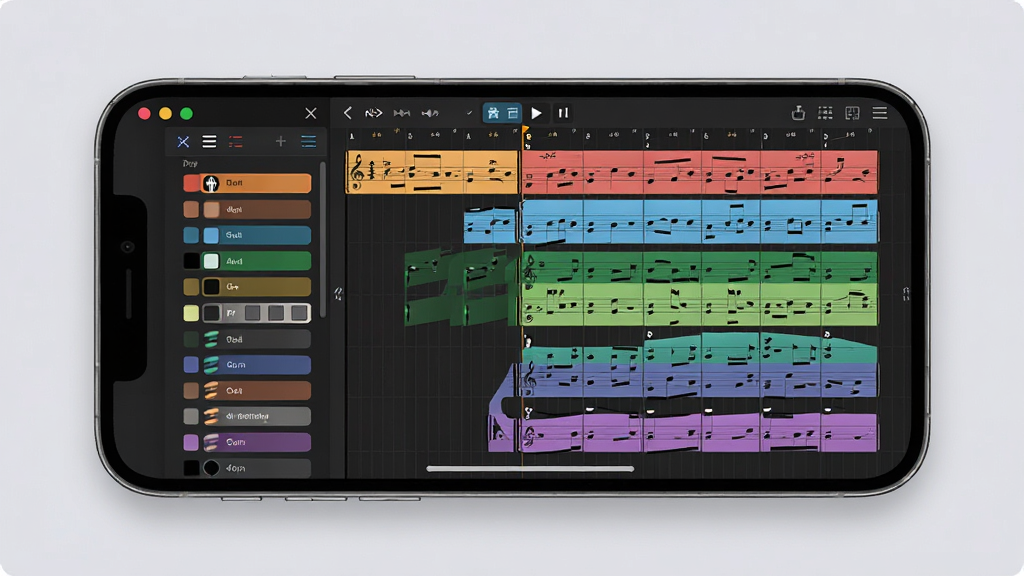The image size is (1024, 576).
Task: Start playback with the Play button
Action: click(536, 113)
